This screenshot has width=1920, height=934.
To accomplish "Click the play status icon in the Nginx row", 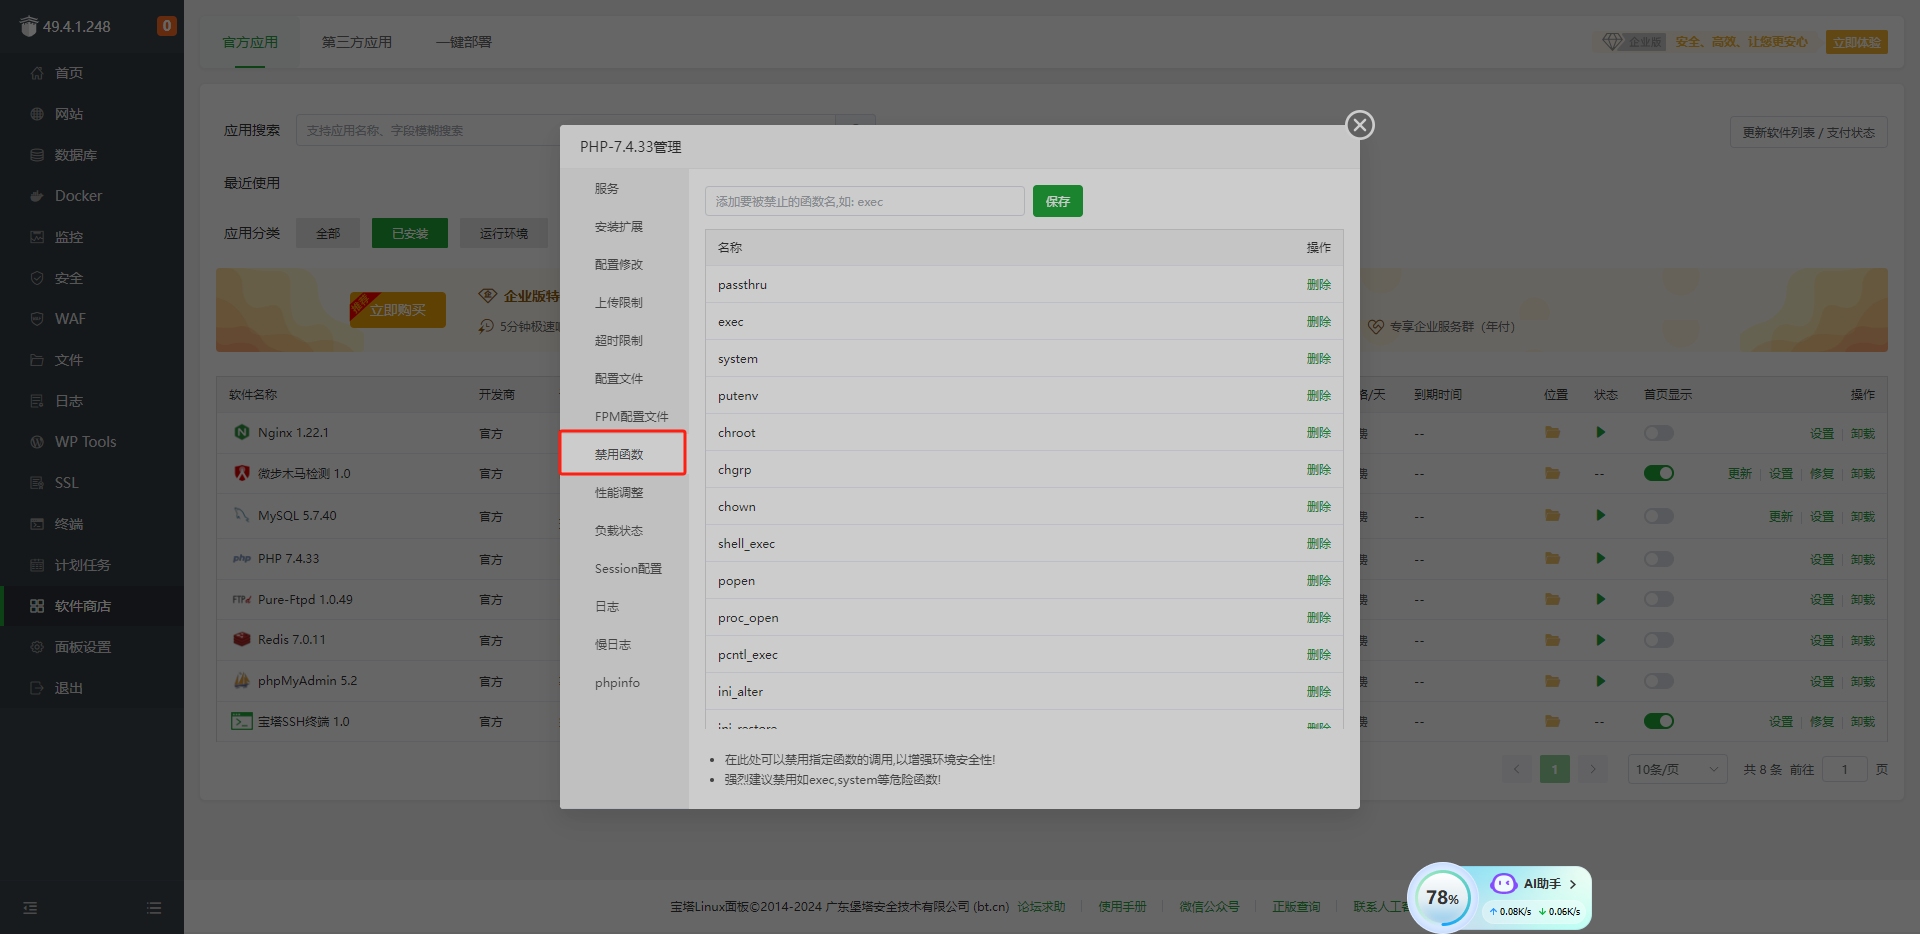I will tap(1601, 433).
